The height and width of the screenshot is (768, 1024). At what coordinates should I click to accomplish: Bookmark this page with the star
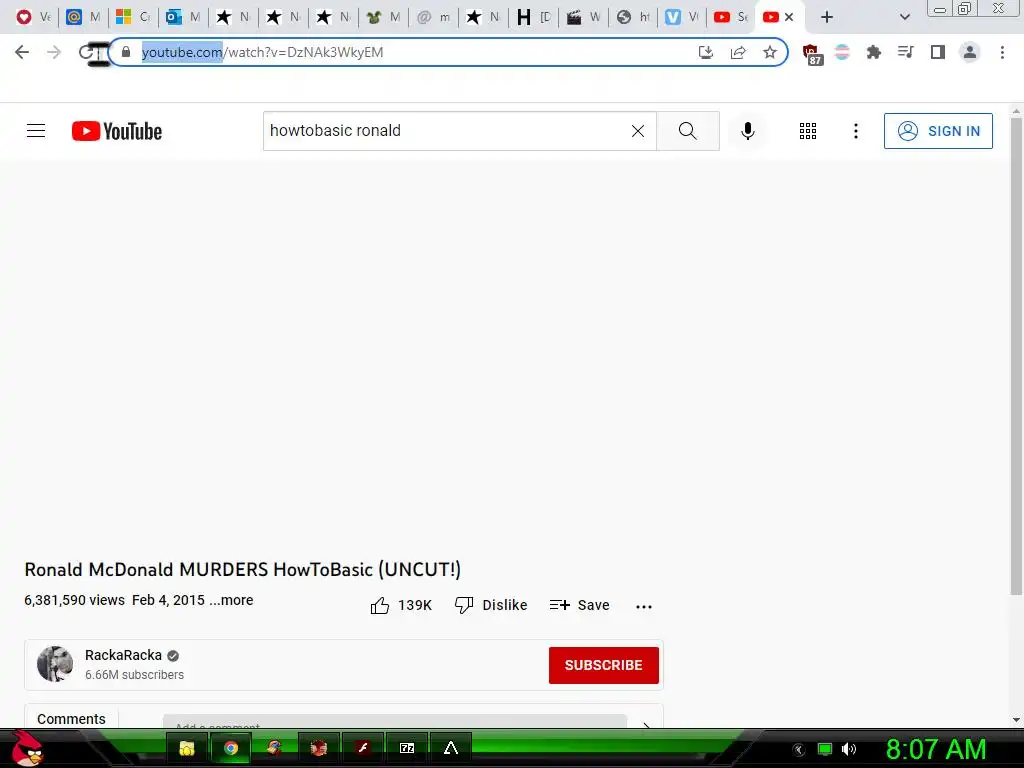(x=770, y=52)
